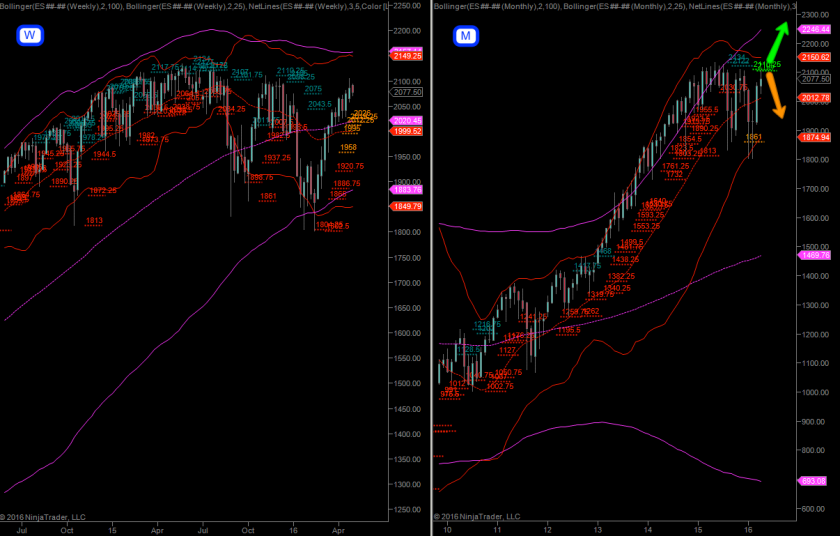This screenshot has height=536, width=840.
Task: Click the red 1438.25 net line label
Action: click(625, 260)
